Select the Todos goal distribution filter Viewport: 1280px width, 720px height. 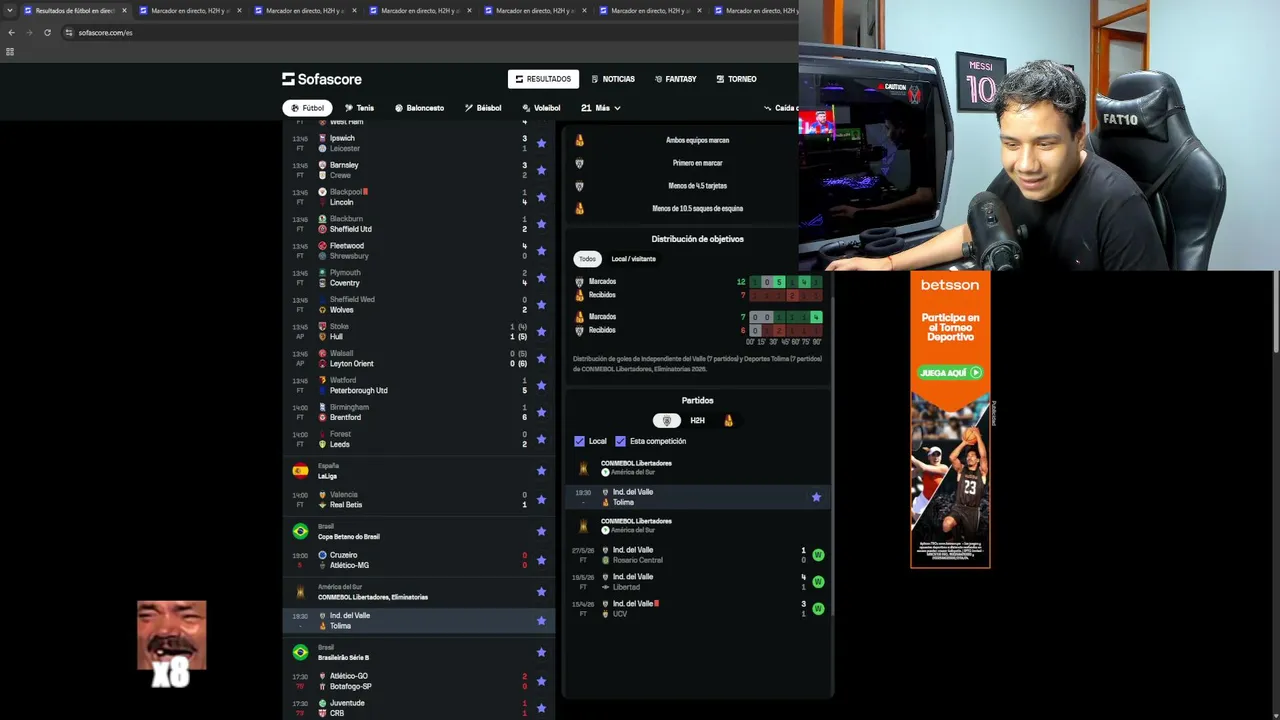(x=587, y=259)
